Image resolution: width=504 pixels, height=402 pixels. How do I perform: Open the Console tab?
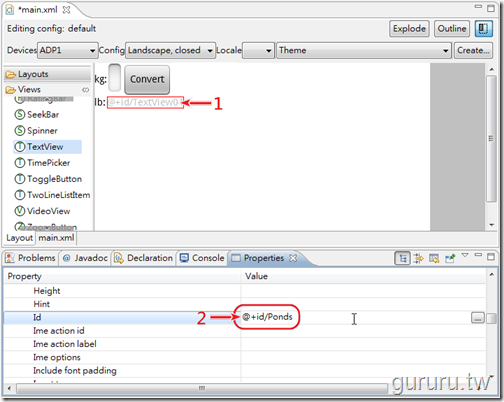pos(202,258)
